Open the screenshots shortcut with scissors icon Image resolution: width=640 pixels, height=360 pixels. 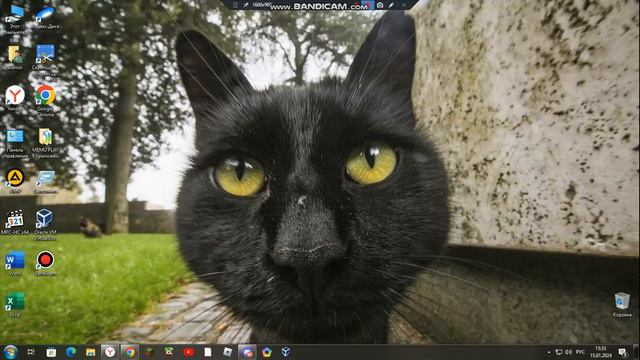[45, 60]
